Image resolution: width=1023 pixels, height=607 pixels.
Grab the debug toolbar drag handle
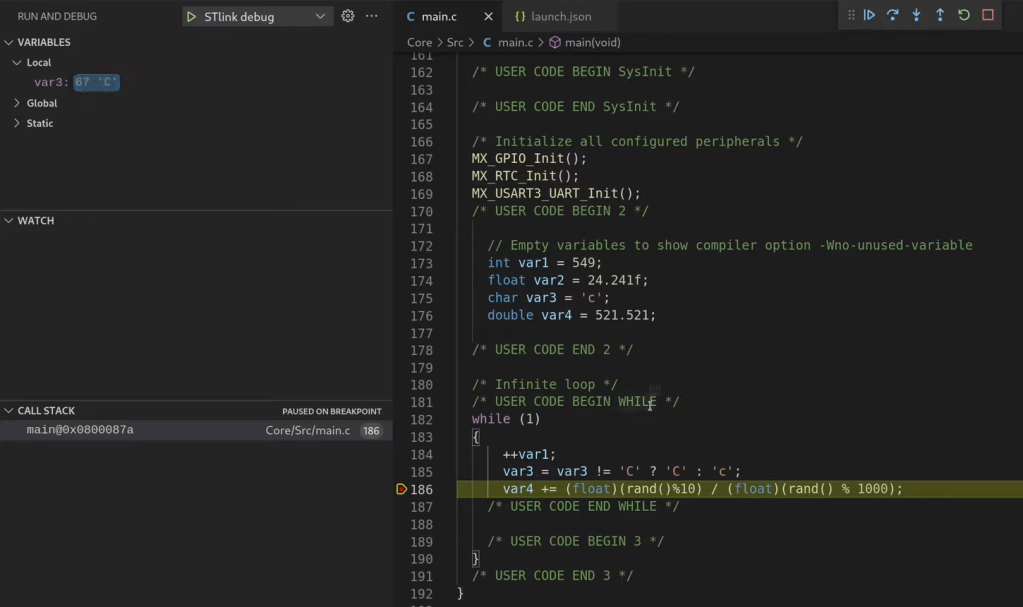pos(851,15)
